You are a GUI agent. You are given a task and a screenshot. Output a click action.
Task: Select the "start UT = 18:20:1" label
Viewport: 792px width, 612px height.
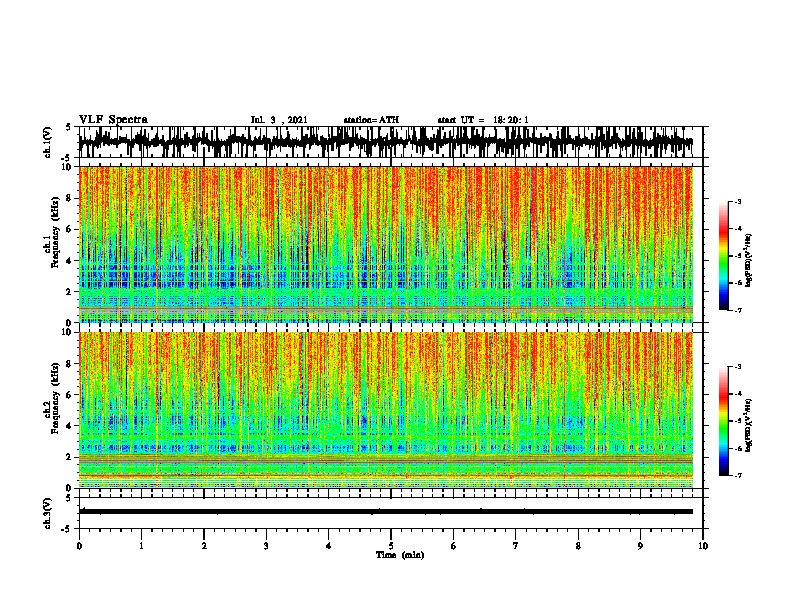pyautogui.click(x=483, y=120)
